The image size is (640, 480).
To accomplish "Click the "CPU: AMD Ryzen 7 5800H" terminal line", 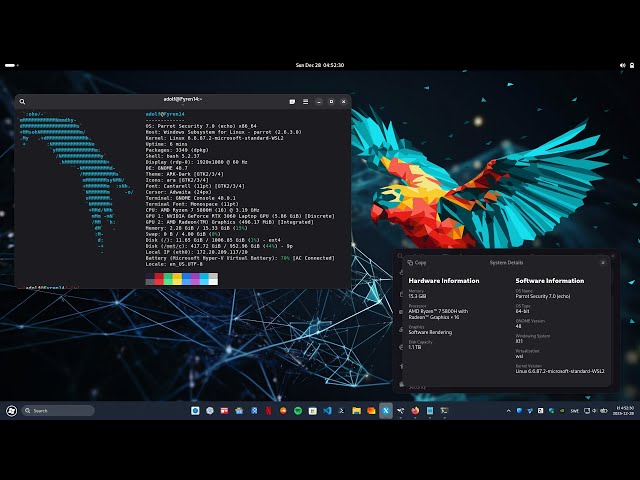I will [x=202, y=210].
